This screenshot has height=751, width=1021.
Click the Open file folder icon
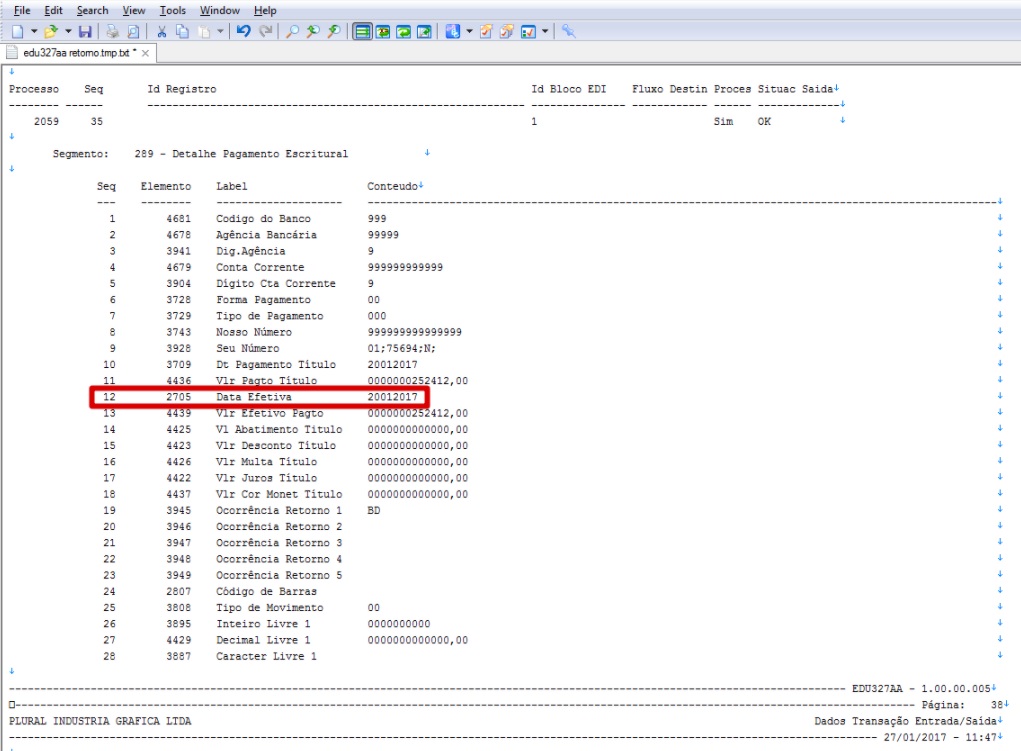point(51,31)
